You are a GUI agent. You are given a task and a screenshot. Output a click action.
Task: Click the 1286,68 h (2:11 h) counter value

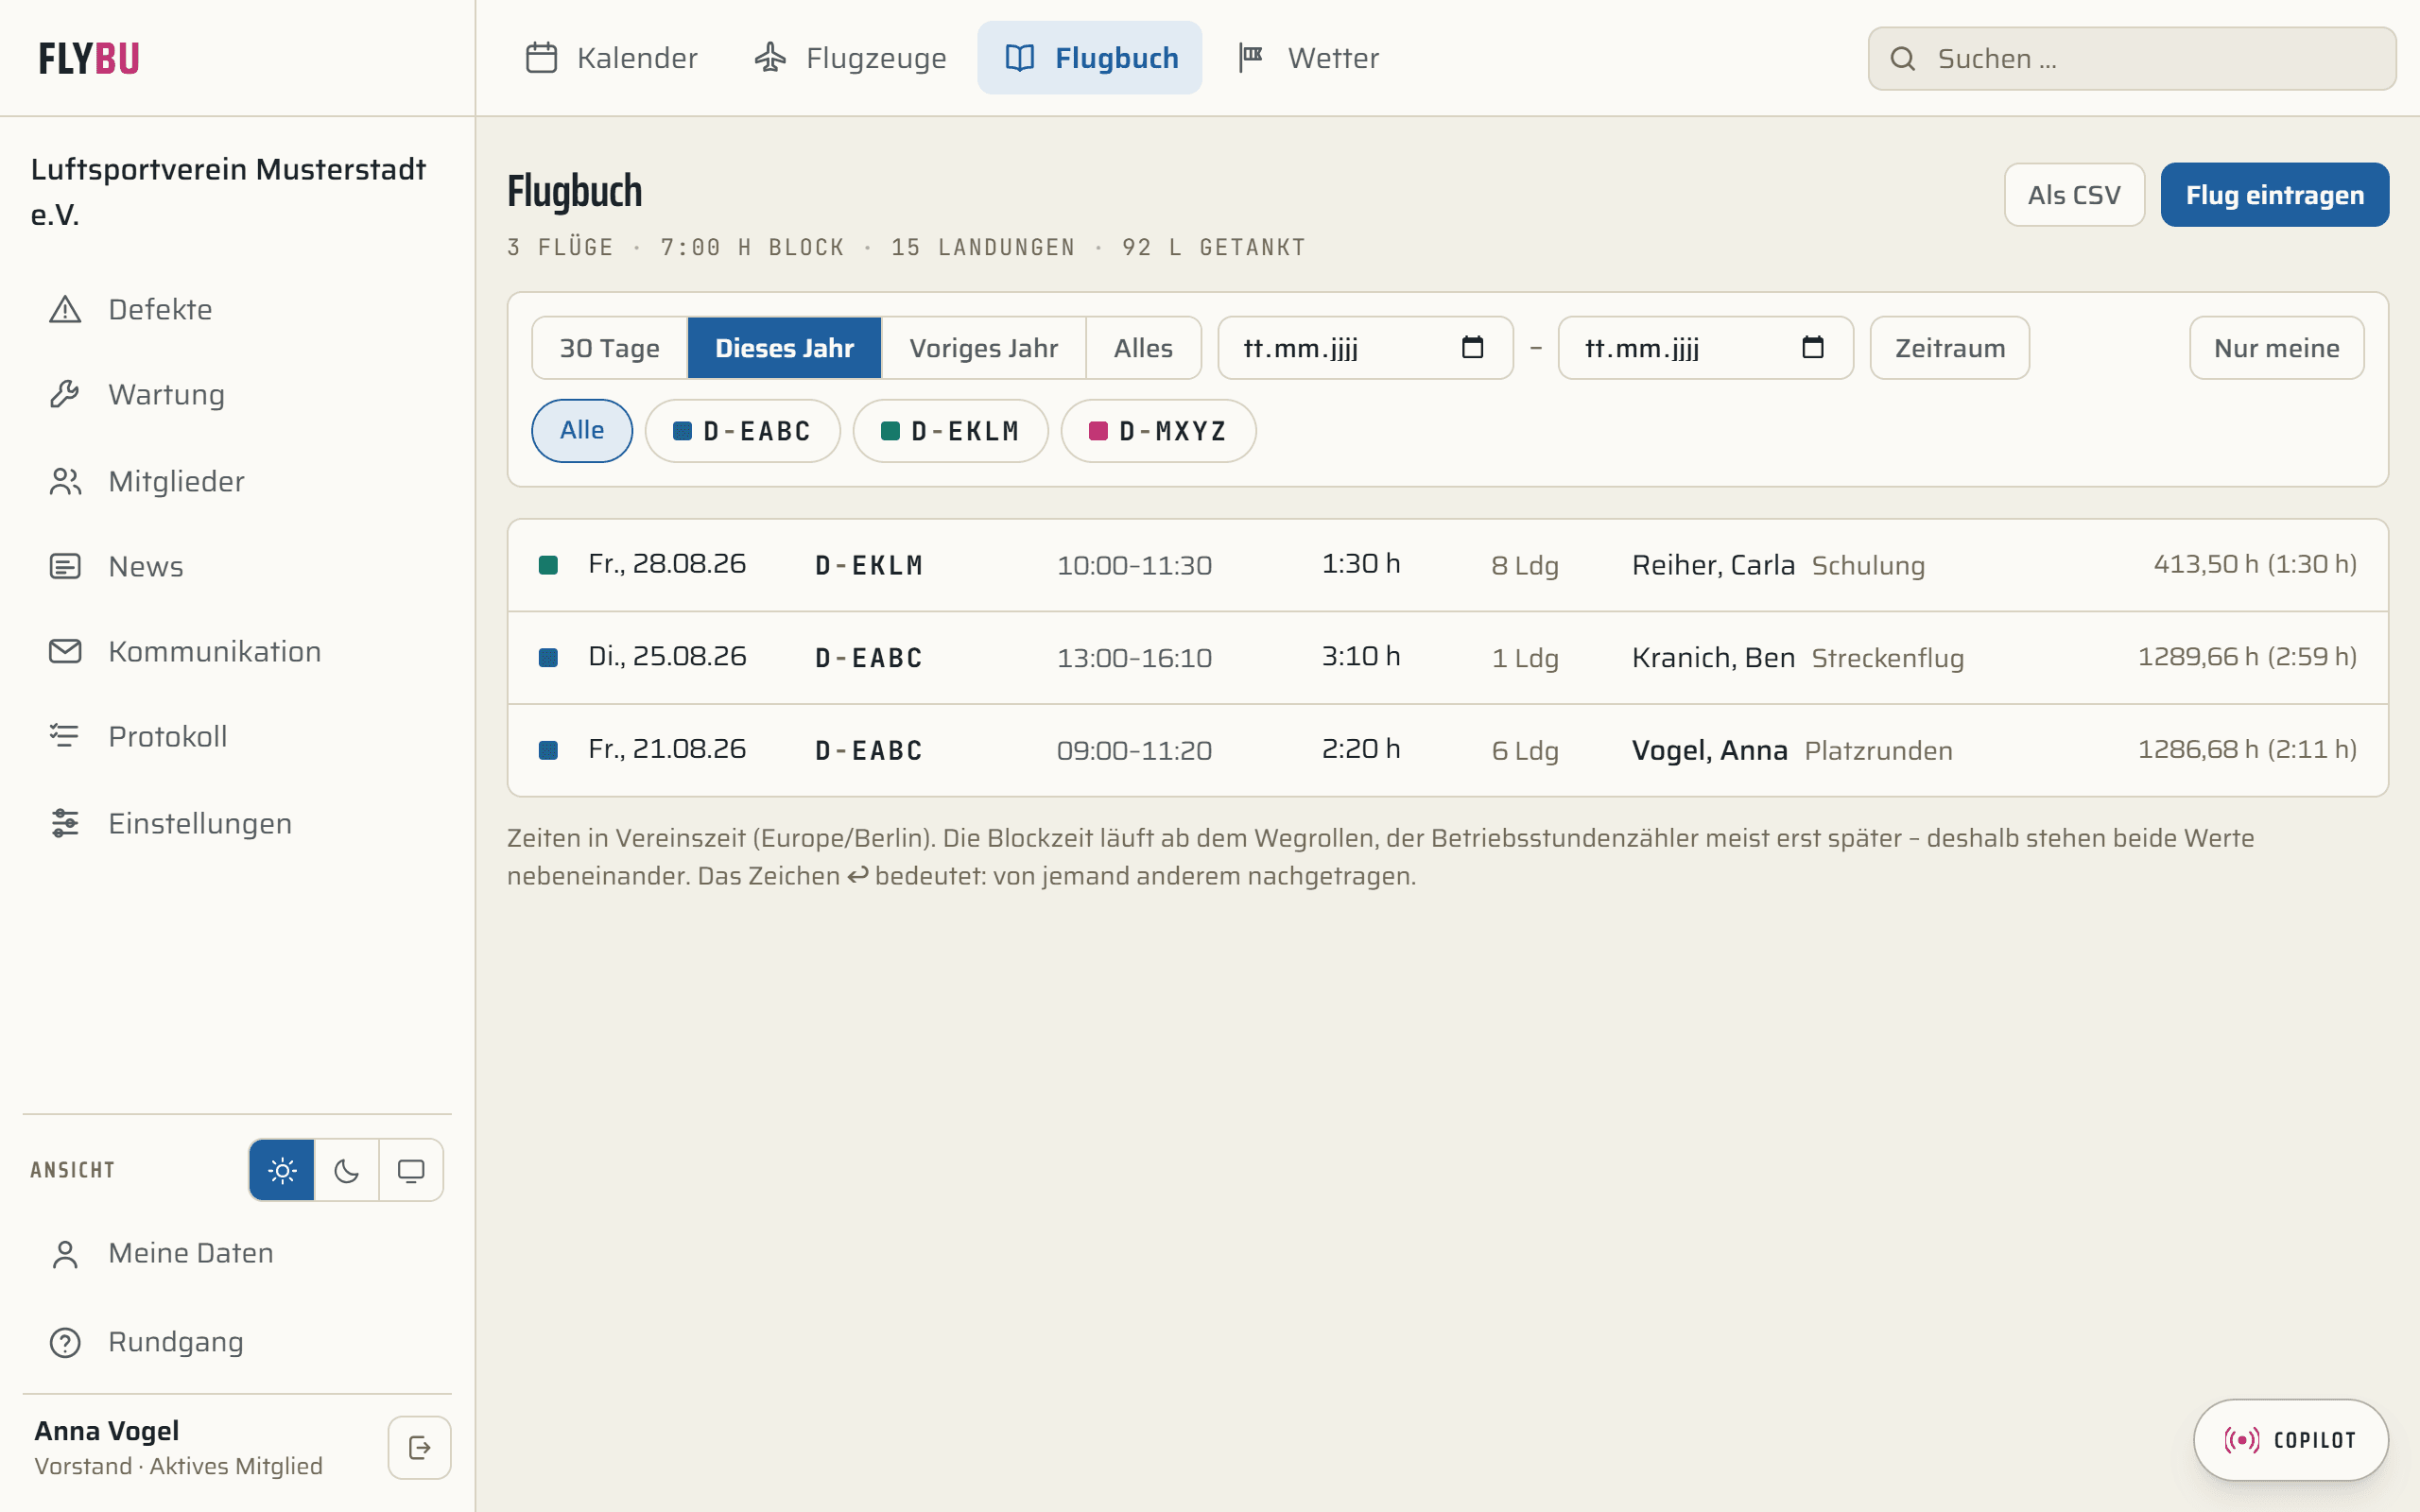coord(2247,749)
